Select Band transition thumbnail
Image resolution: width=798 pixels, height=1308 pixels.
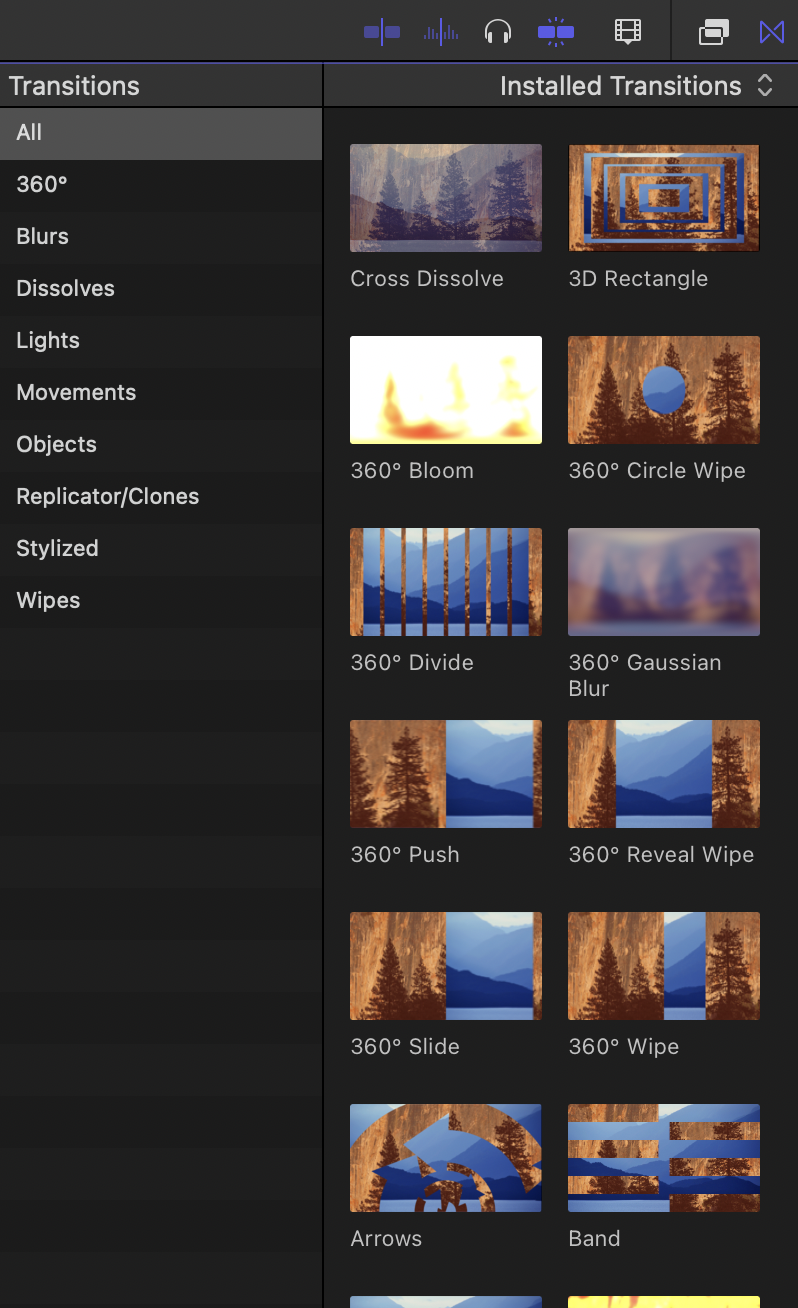point(664,1158)
